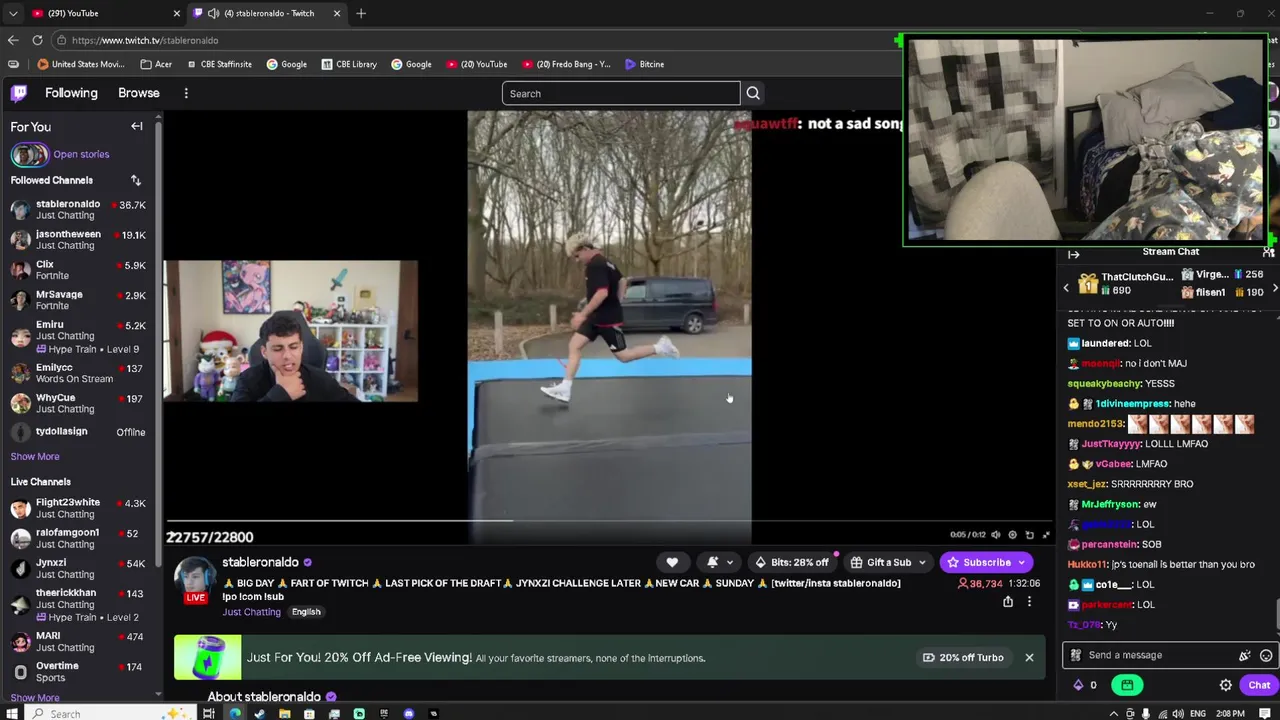The width and height of the screenshot is (1280, 720).
Task: Sort followed channels list
Action: tap(136, 180)
